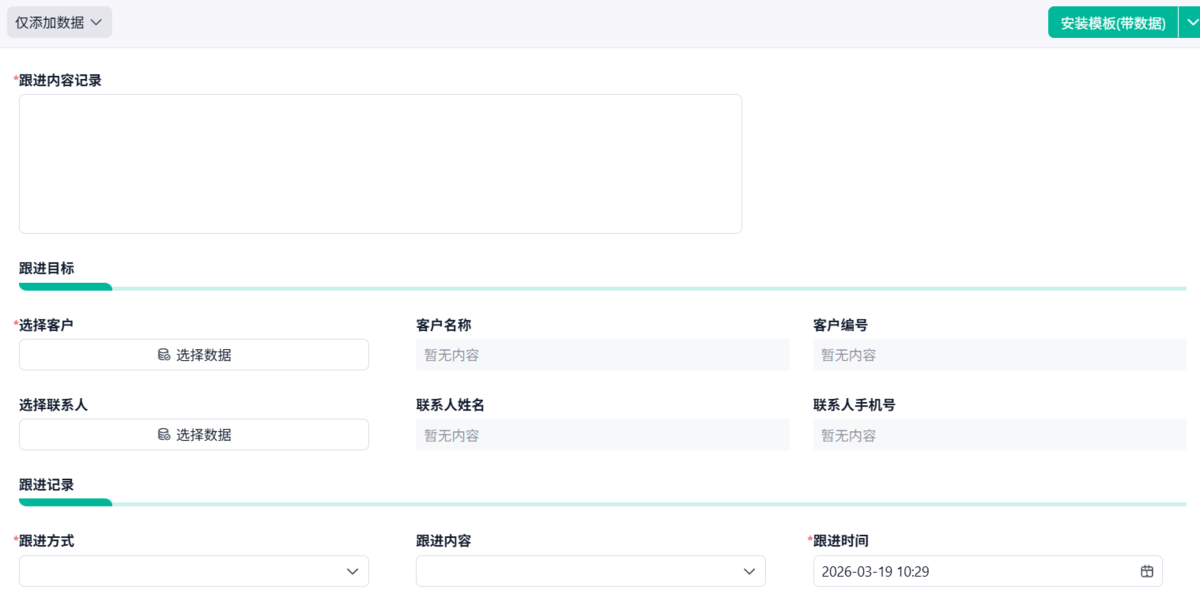Click the 跟进时间 date input

pos(970,571)
